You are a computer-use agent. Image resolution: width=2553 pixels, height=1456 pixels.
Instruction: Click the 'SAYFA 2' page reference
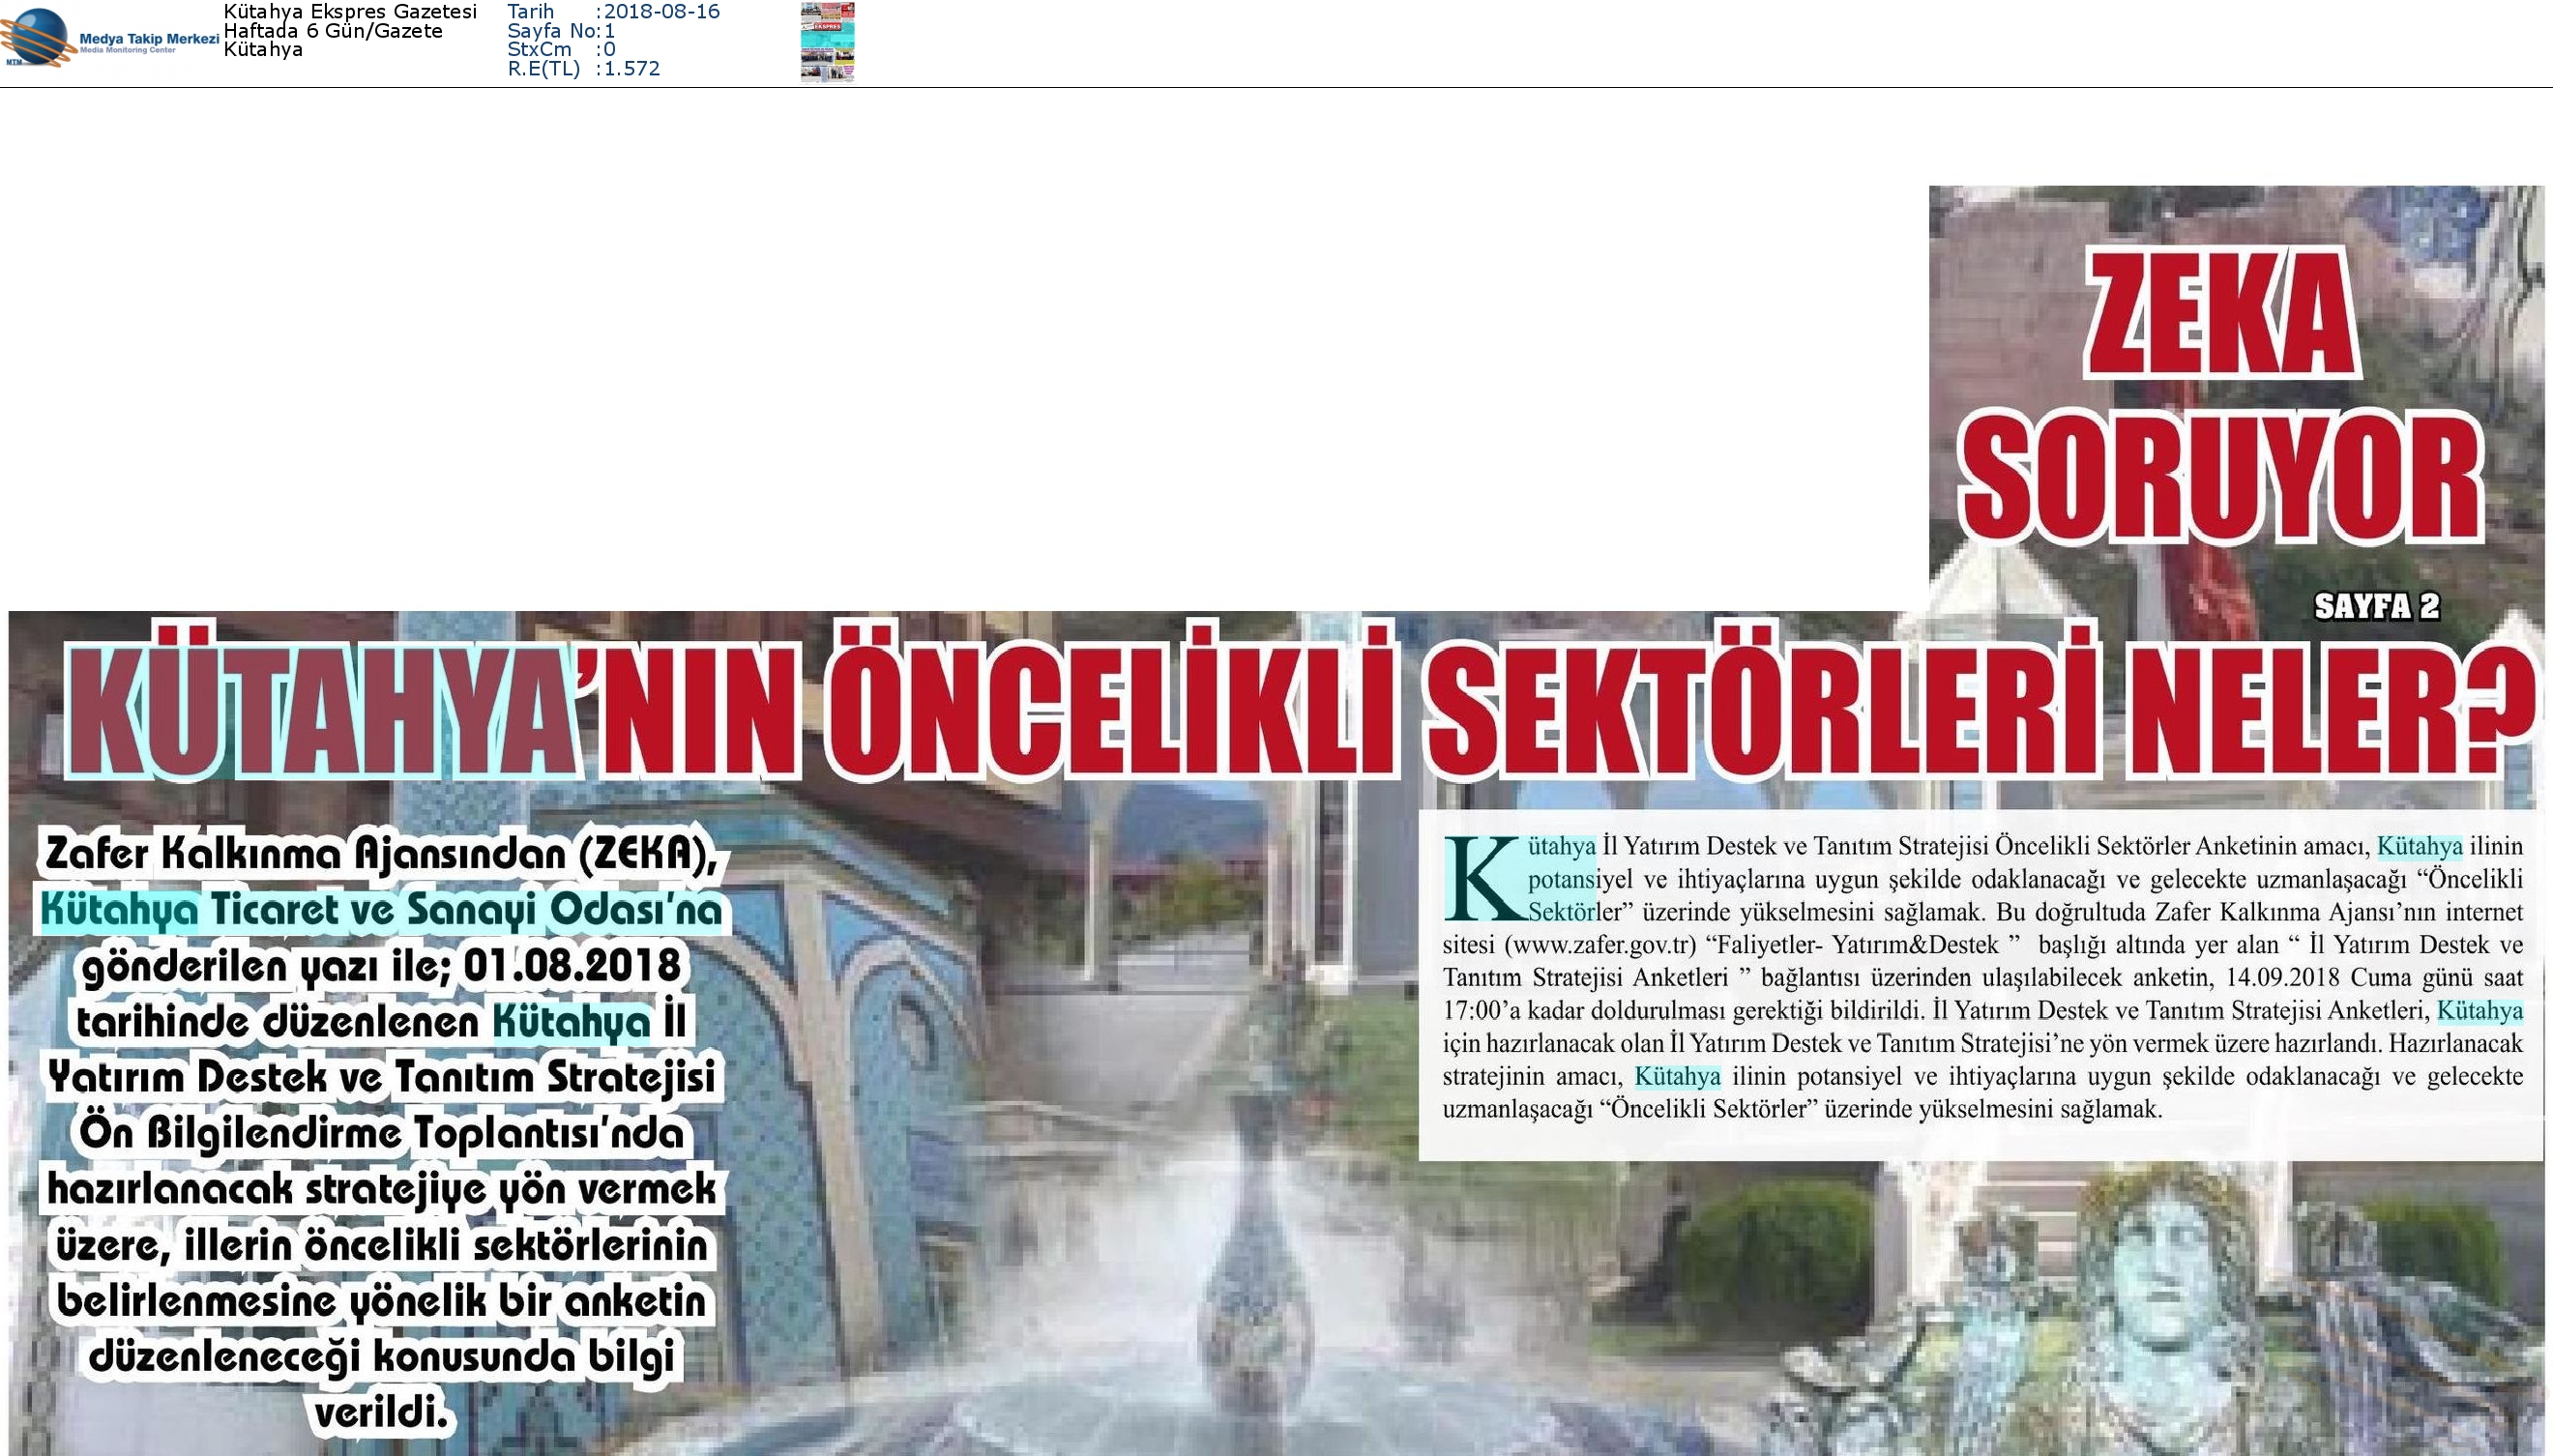pyautogui.click(x=2377, y=606)
